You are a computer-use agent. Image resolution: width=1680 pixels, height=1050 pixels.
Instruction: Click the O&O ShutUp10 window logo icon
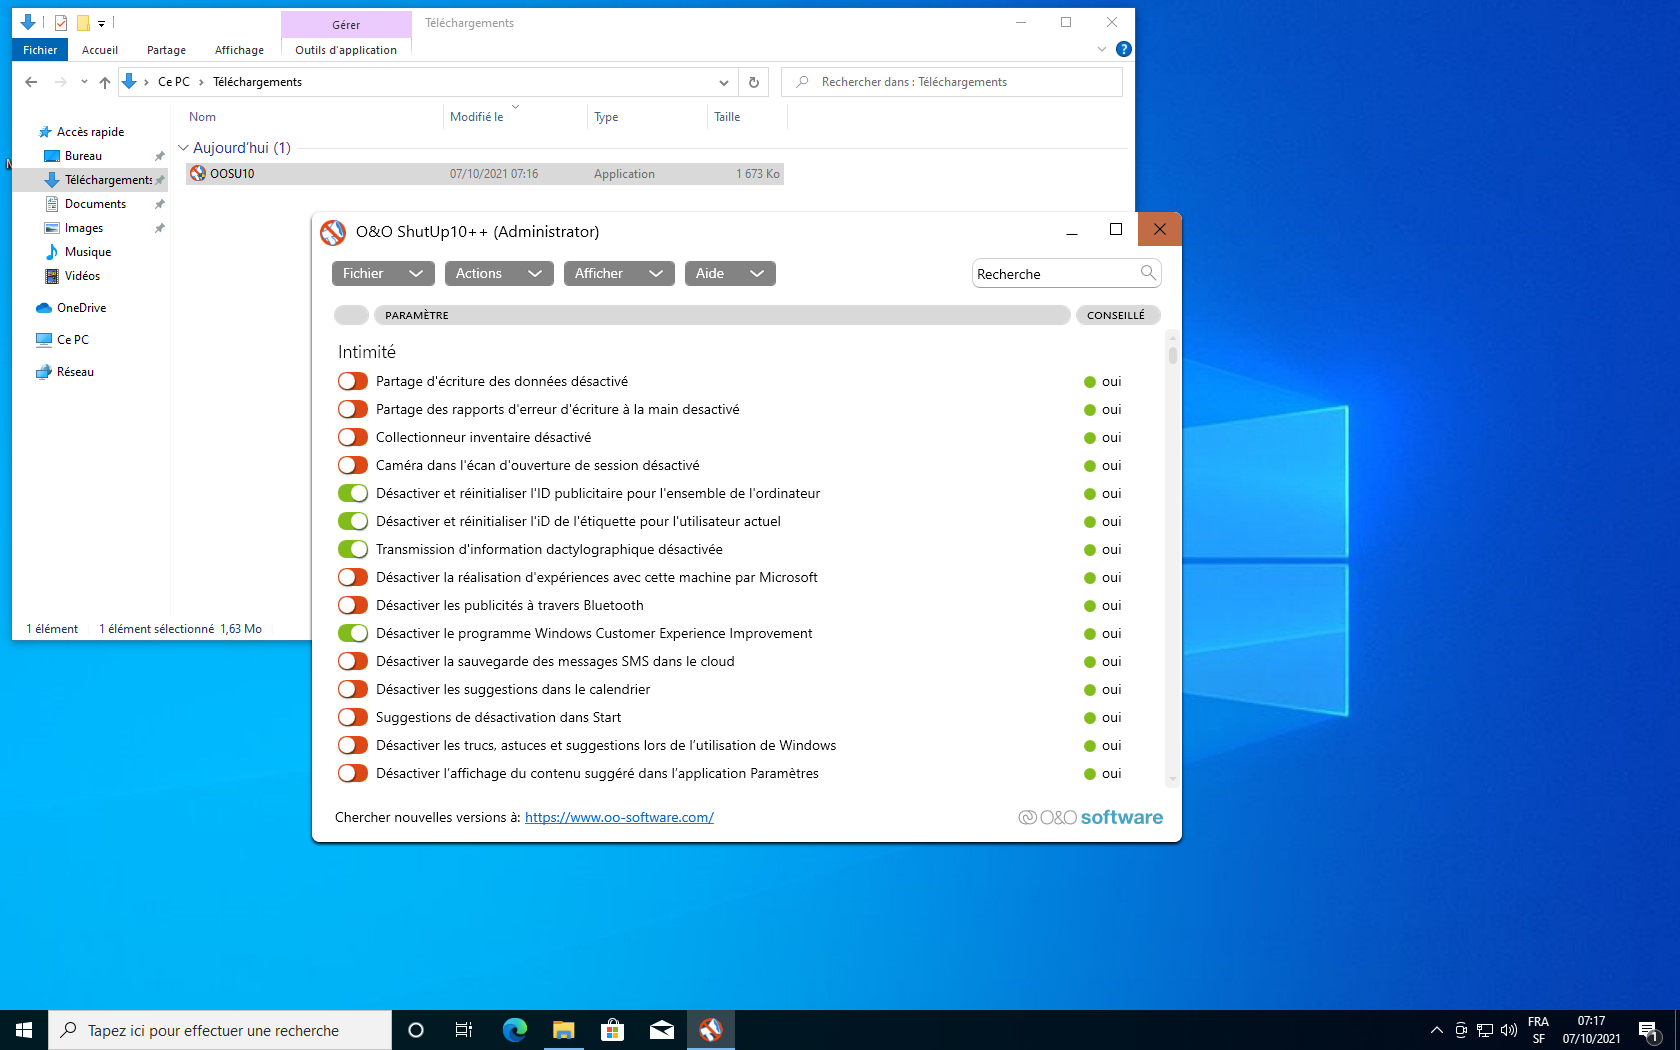pos(333,232)
